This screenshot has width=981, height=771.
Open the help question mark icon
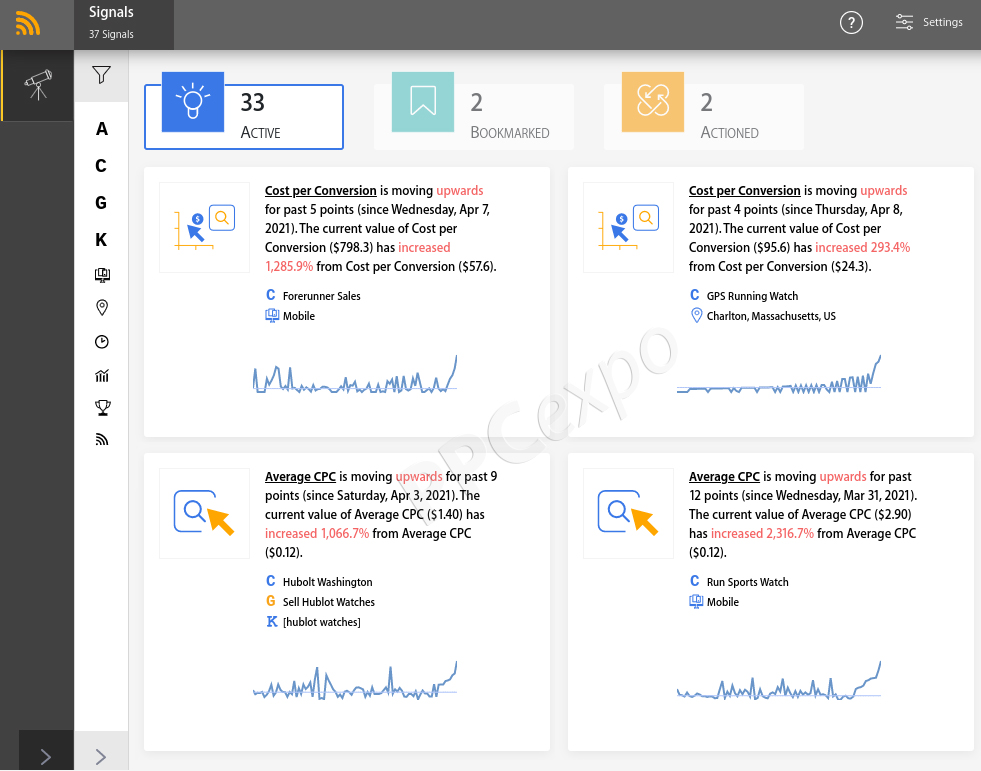851,23
